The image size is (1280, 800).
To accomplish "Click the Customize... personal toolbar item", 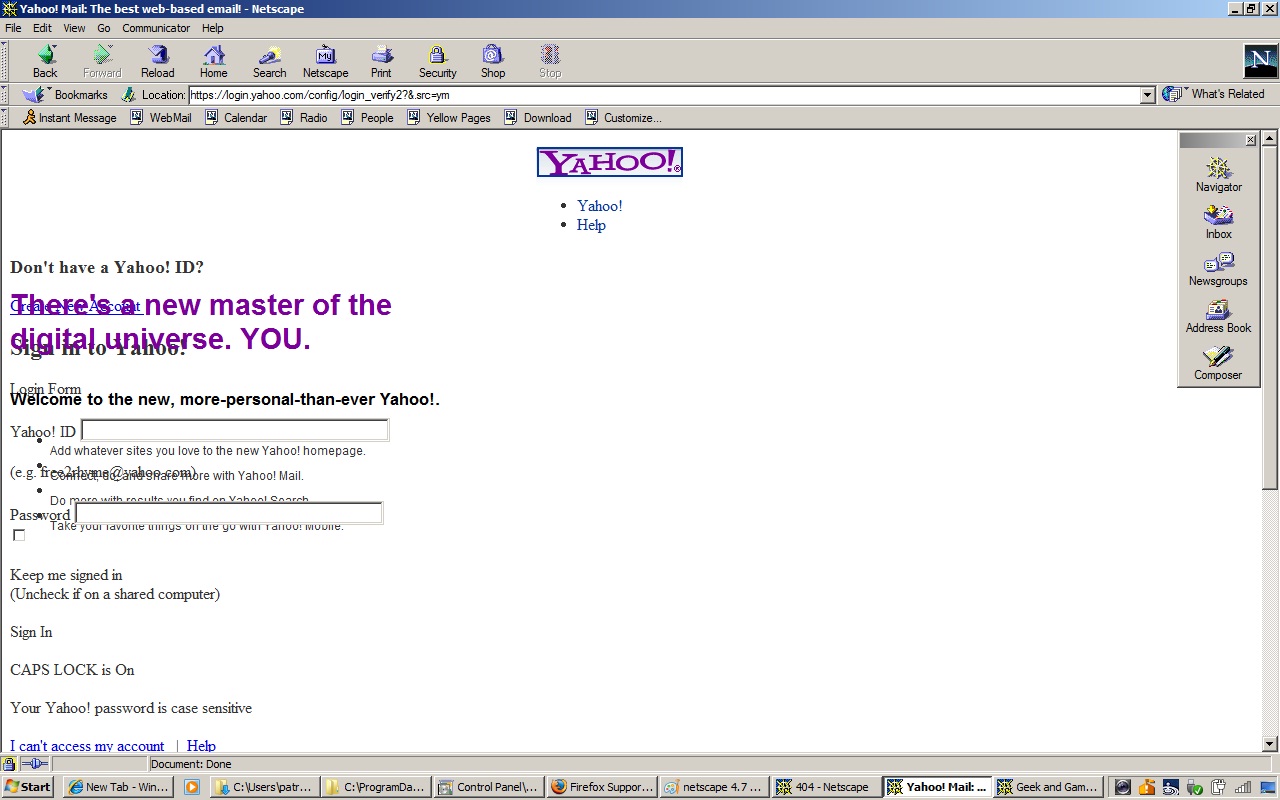I will pyautogui.click(x=623, y=118).
